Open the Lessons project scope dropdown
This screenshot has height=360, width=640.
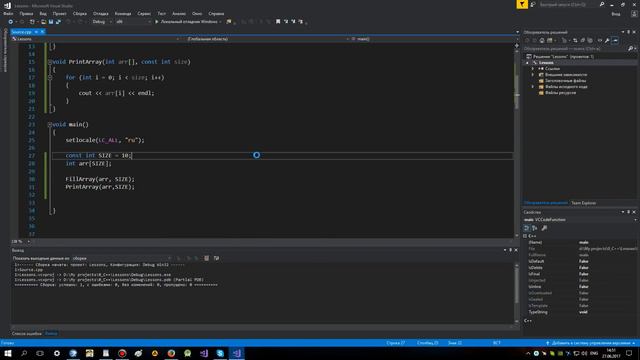pyautogui.click(x=96, y=39)
